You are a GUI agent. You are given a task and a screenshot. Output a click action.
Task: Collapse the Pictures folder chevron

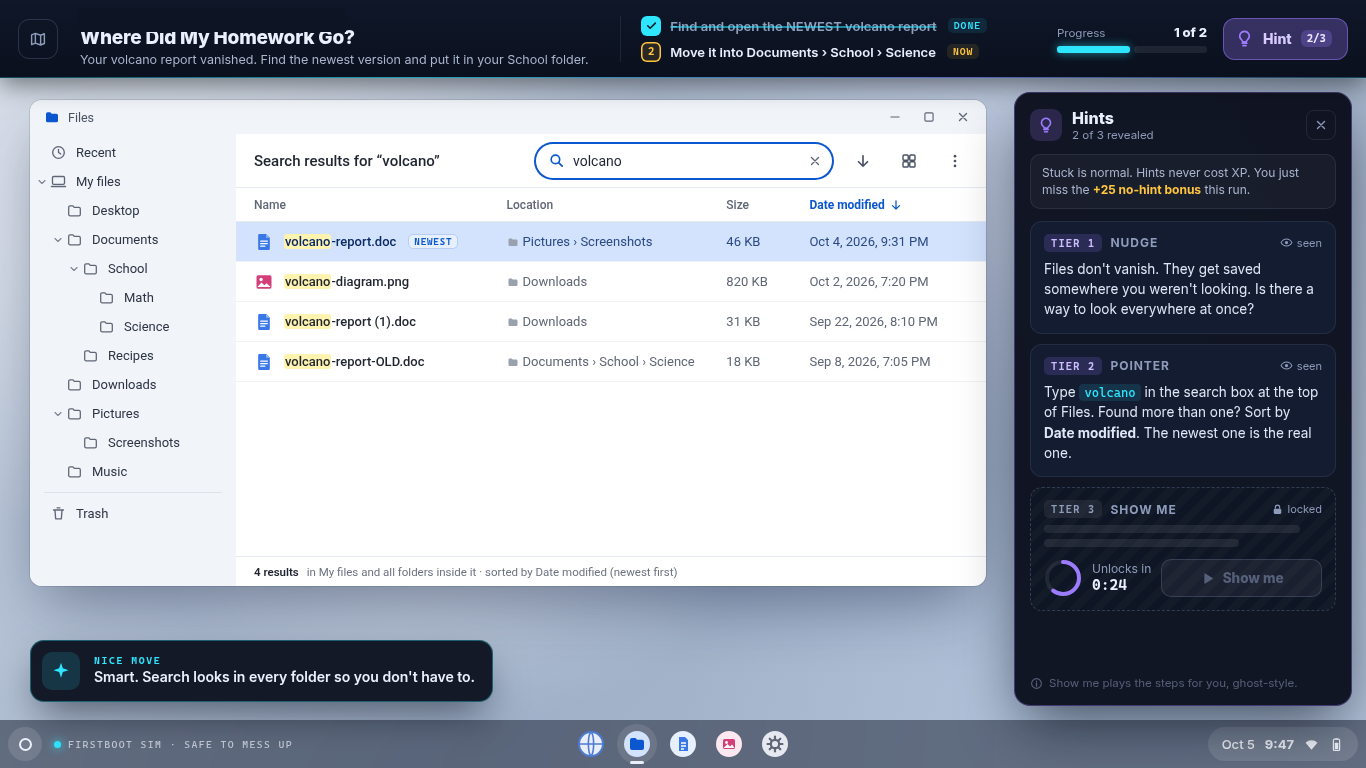[58, 414]
